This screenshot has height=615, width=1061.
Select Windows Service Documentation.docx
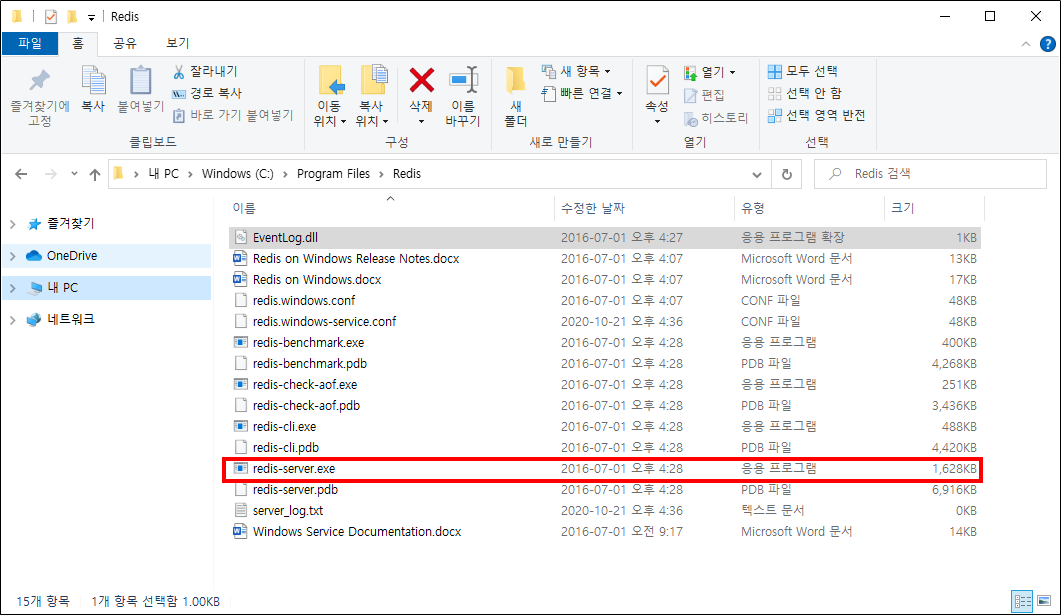[604, 531]
